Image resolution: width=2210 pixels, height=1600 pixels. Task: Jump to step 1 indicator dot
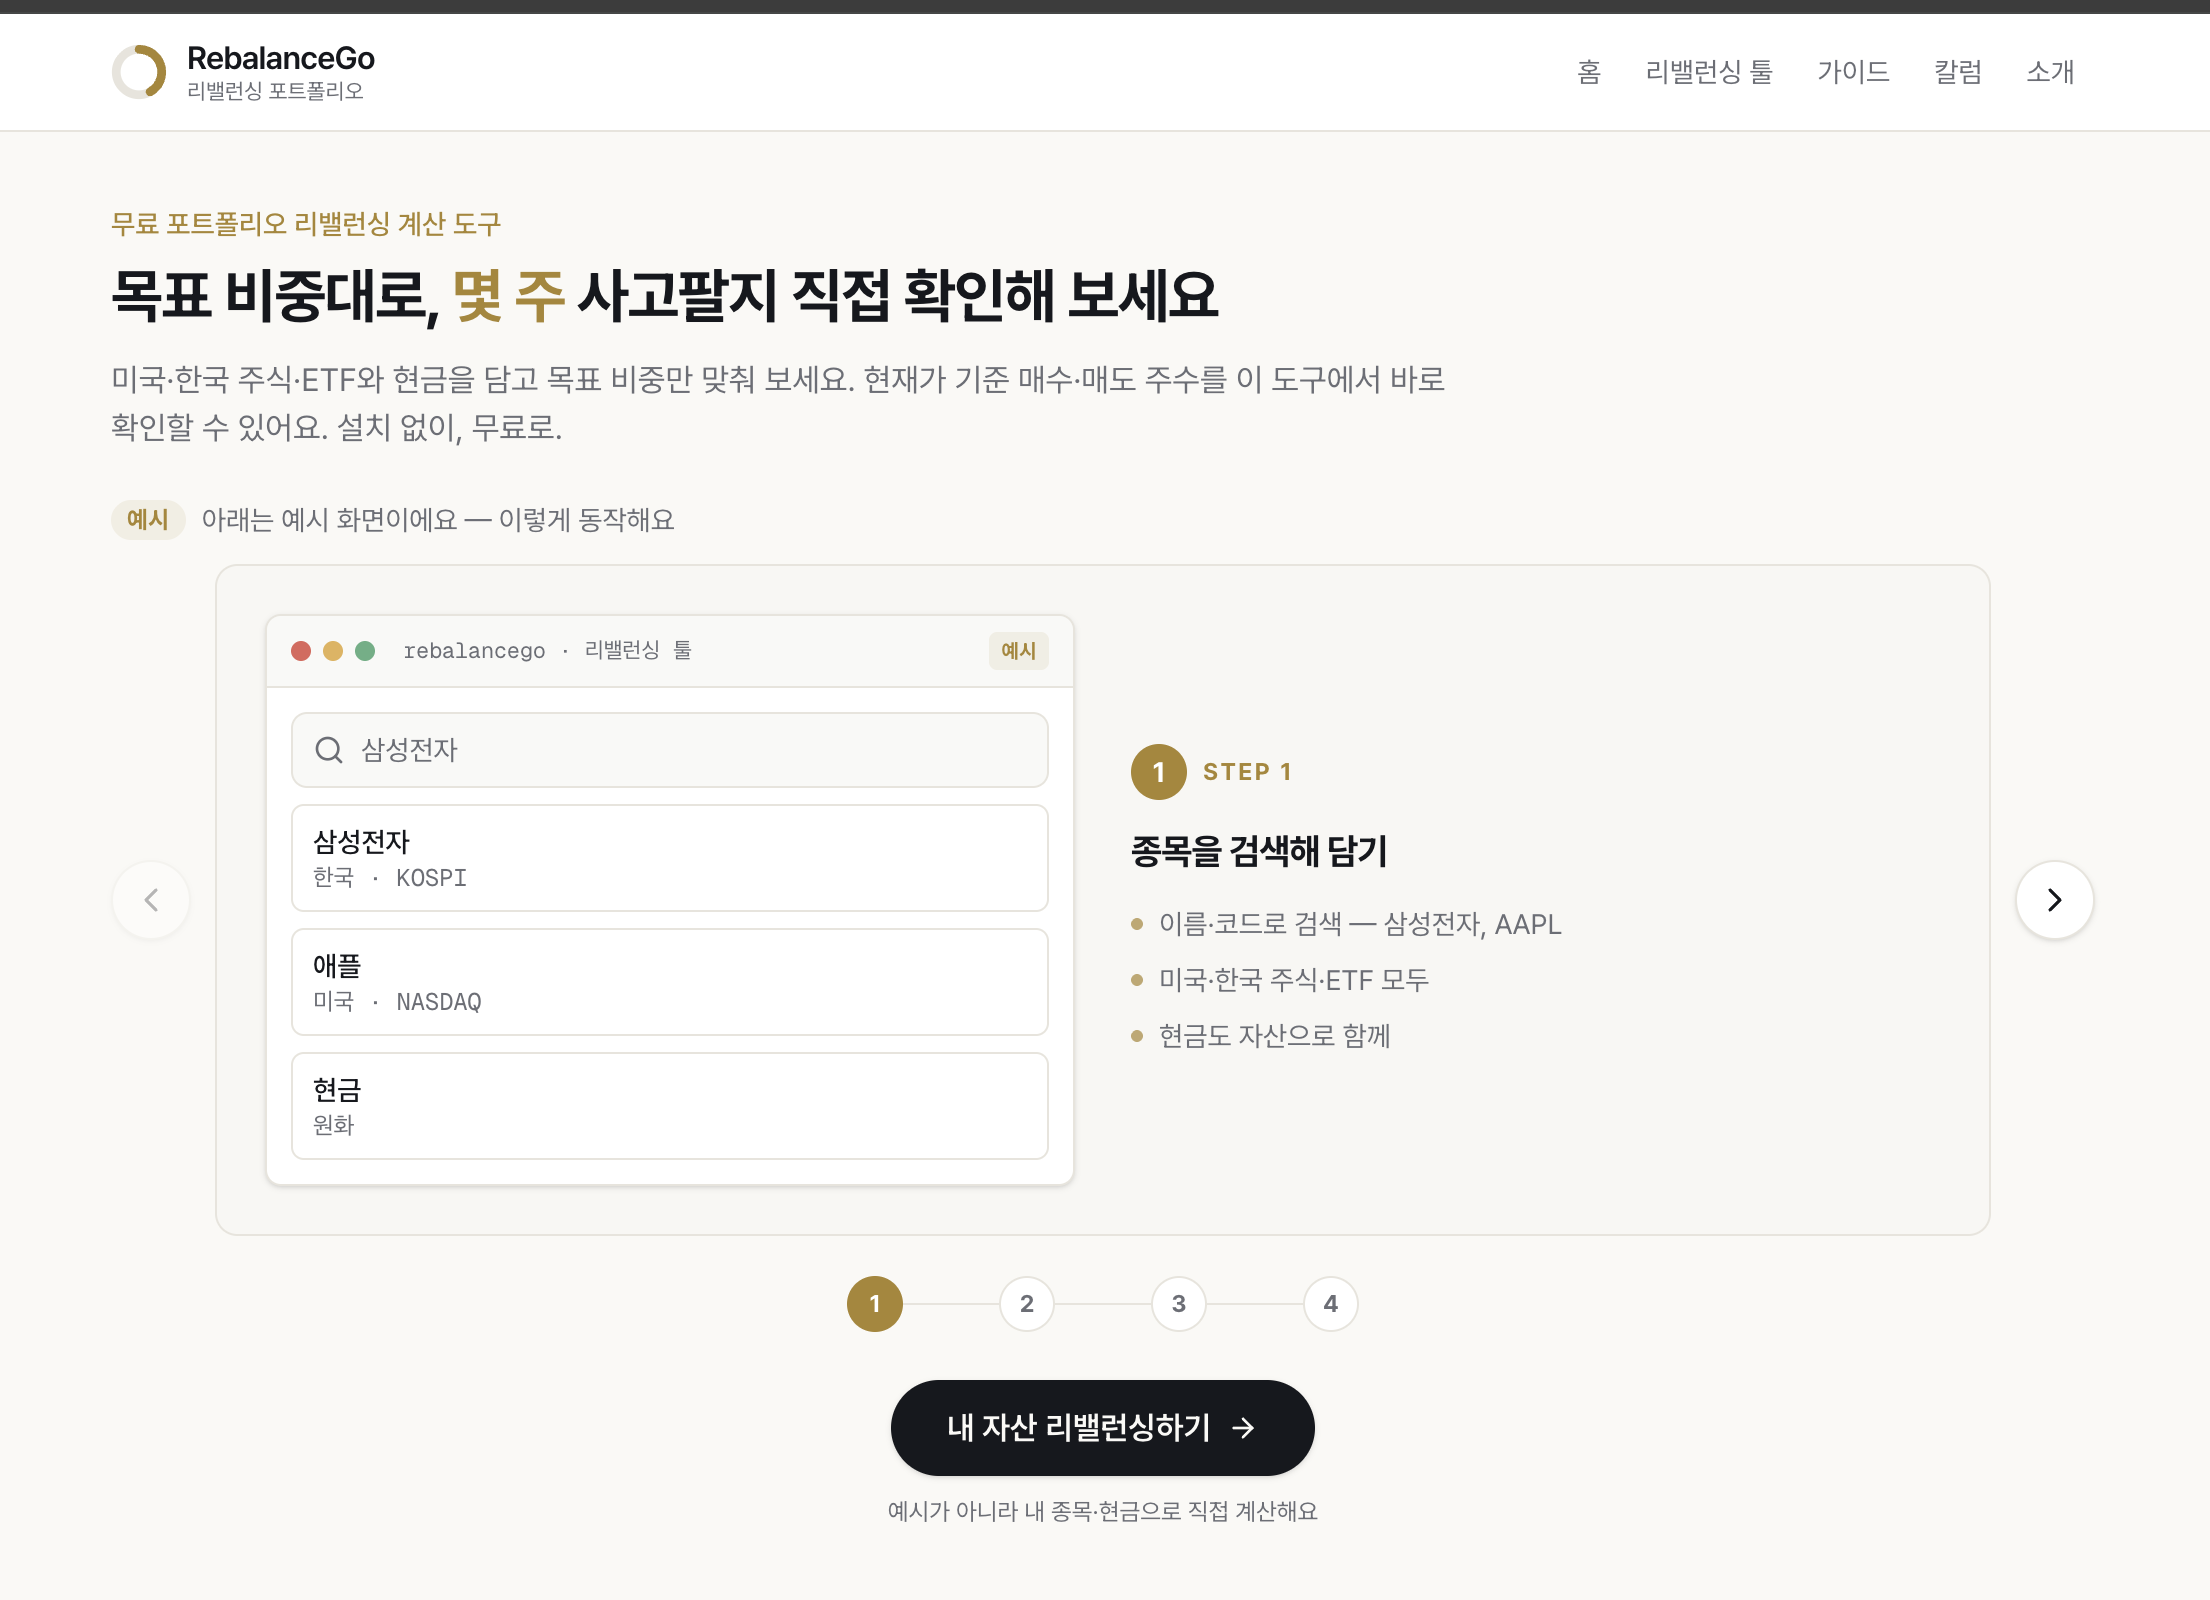tap(875, 1304)
